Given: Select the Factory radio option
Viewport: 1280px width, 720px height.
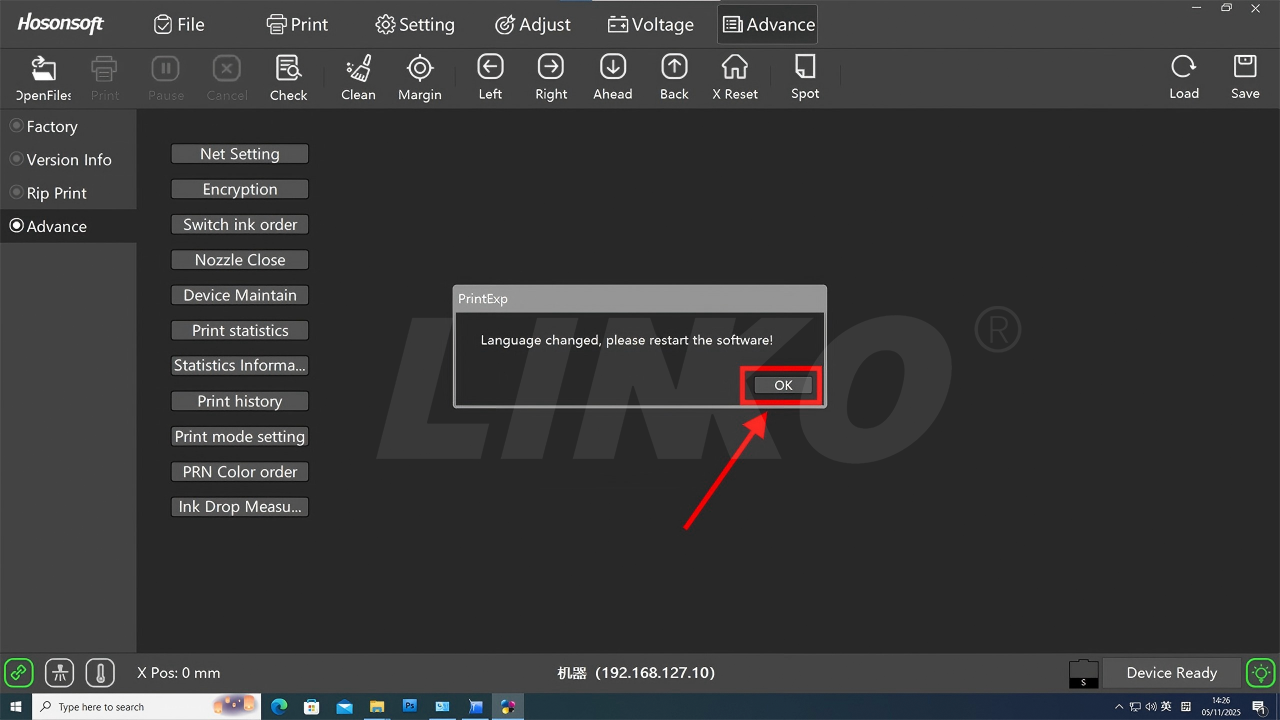Looking at the screenshot, I should pyautogui.click(x=17, y=126).
